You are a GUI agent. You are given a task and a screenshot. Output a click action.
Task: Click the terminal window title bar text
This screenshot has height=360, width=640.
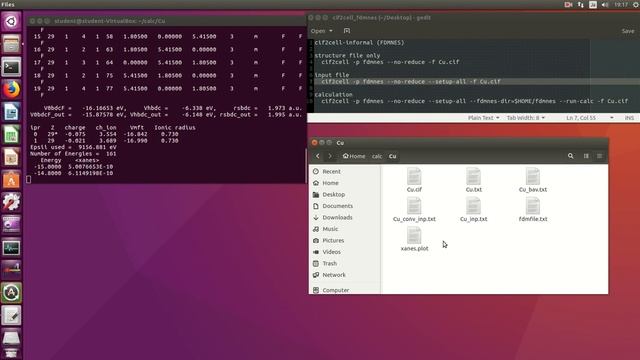(109, 21)
